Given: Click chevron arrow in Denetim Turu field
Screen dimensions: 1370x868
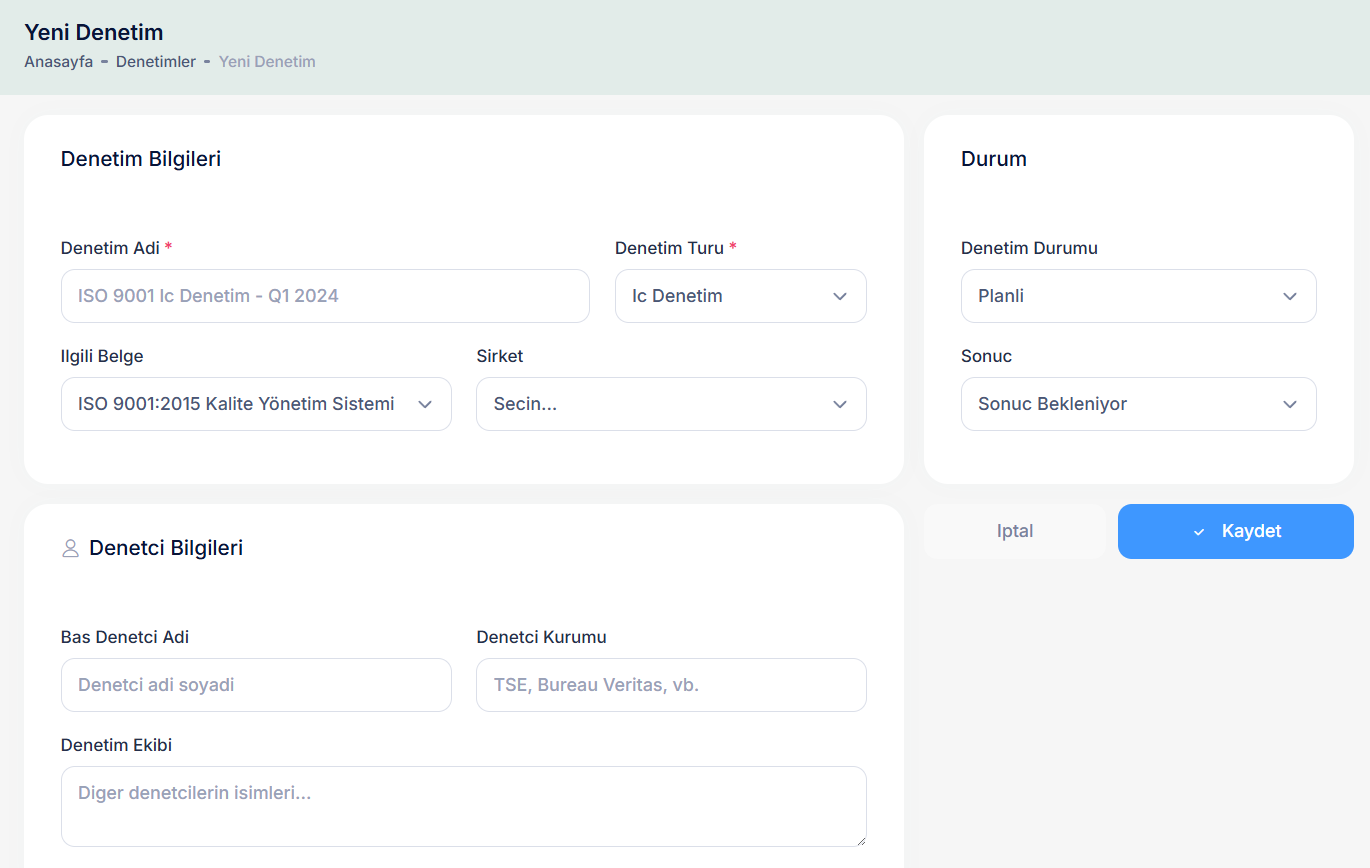Looking at the screenshot, I should (x=840, y=296).
